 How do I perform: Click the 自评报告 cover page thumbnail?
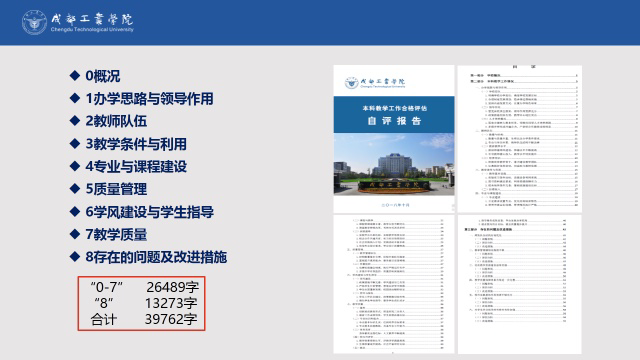[394, 139]
